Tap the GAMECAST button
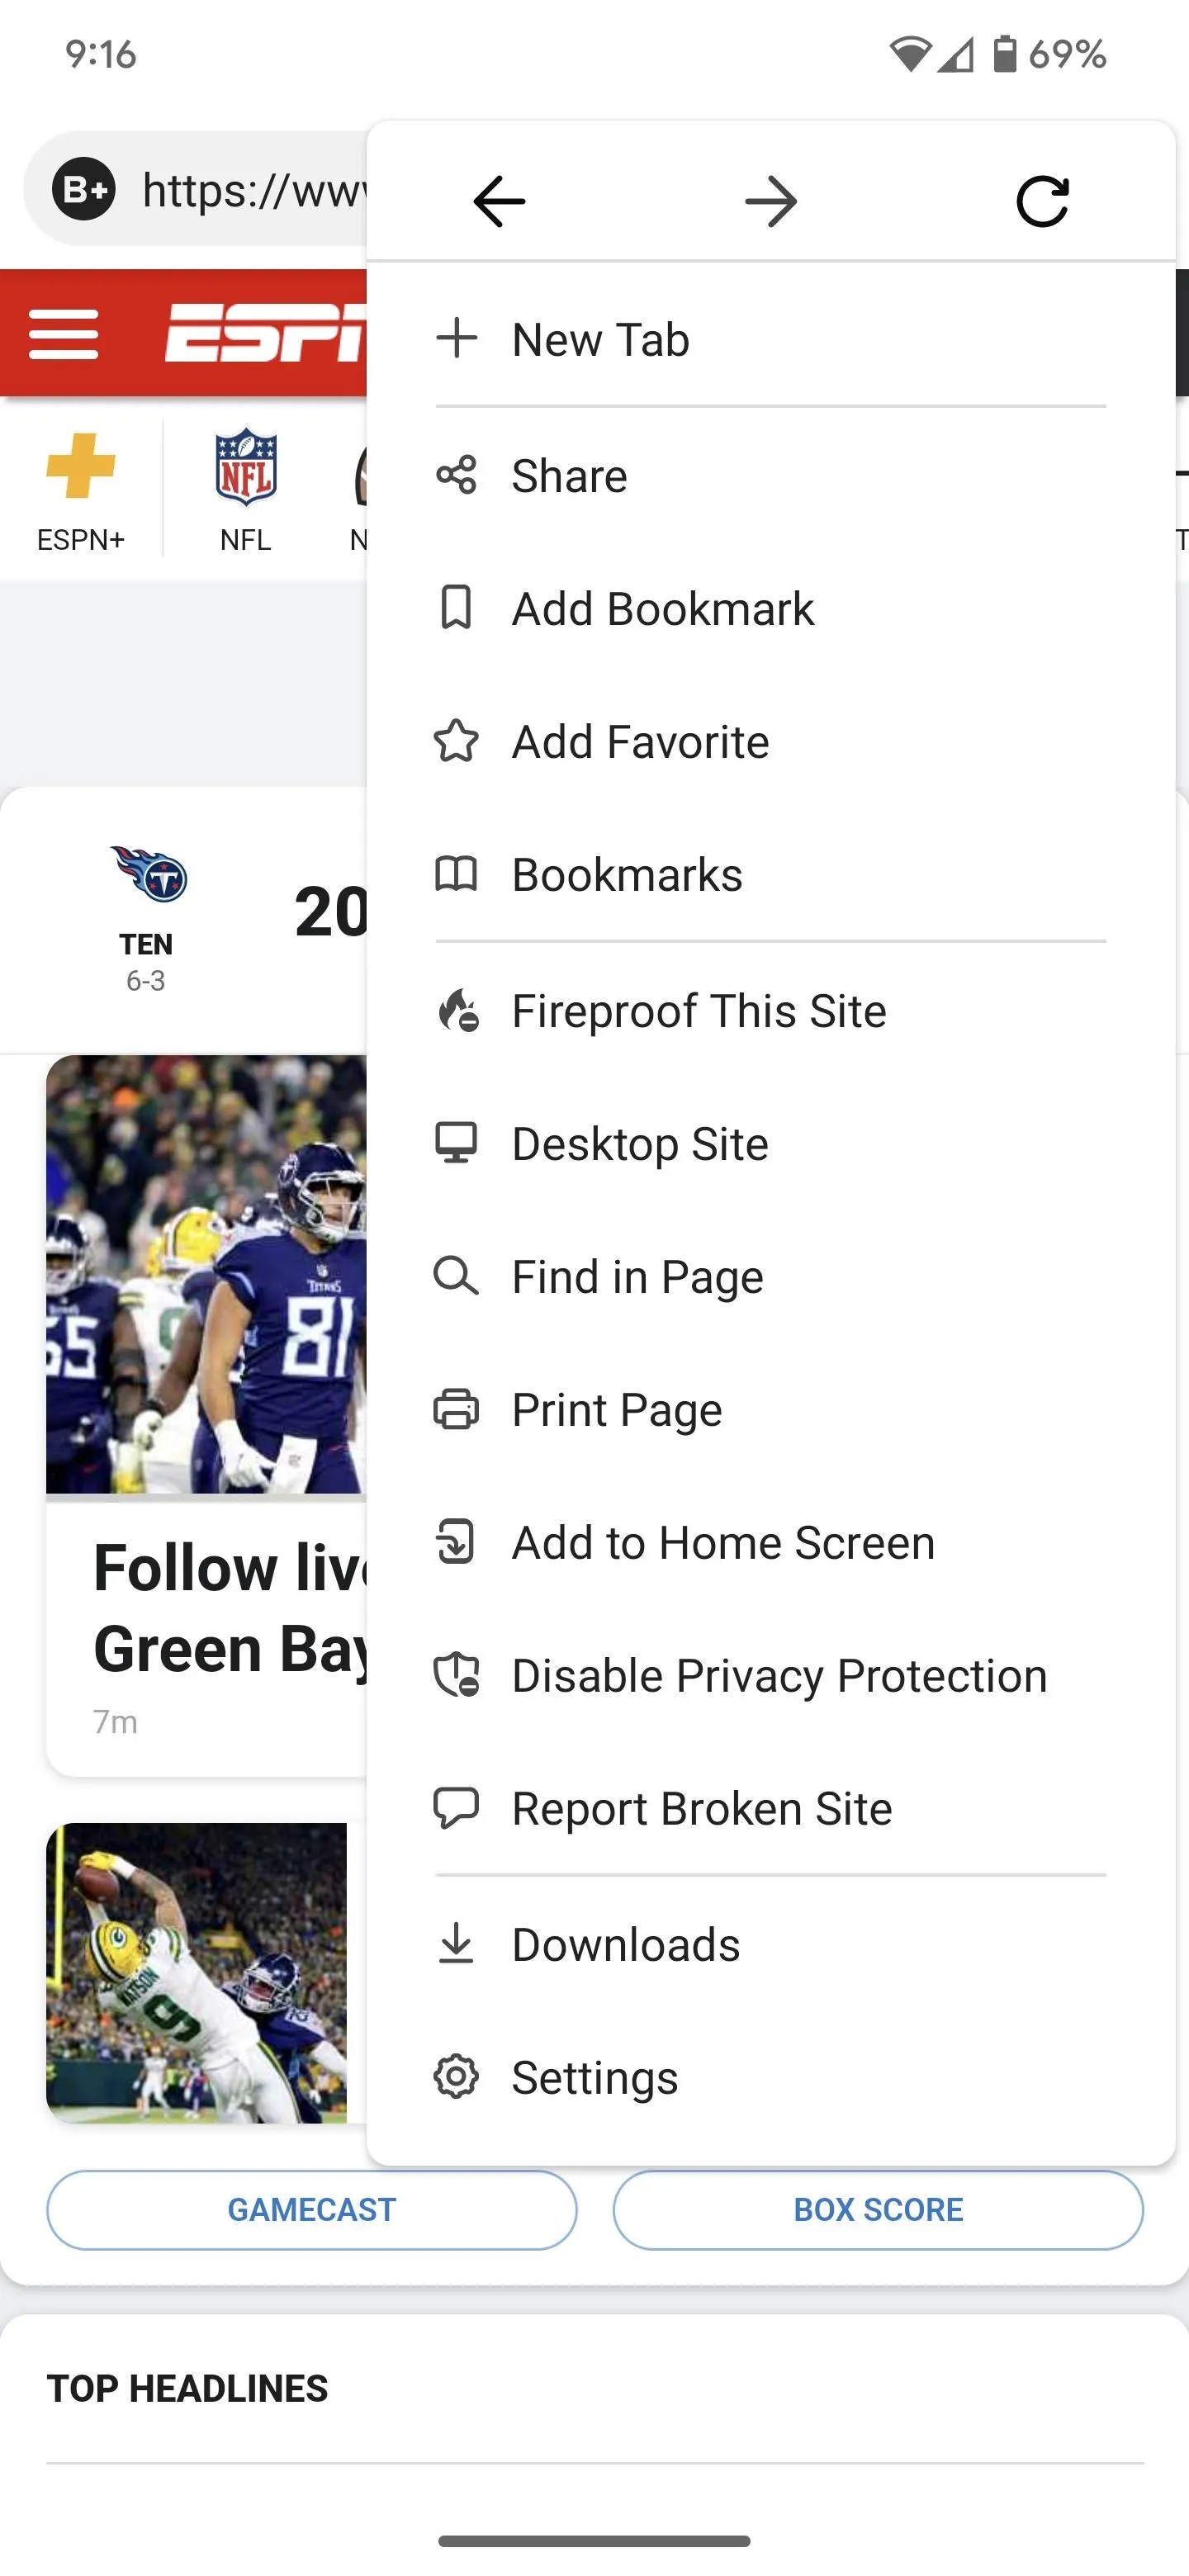Screen dimensions: 1189x2576 coord(312,2209)
